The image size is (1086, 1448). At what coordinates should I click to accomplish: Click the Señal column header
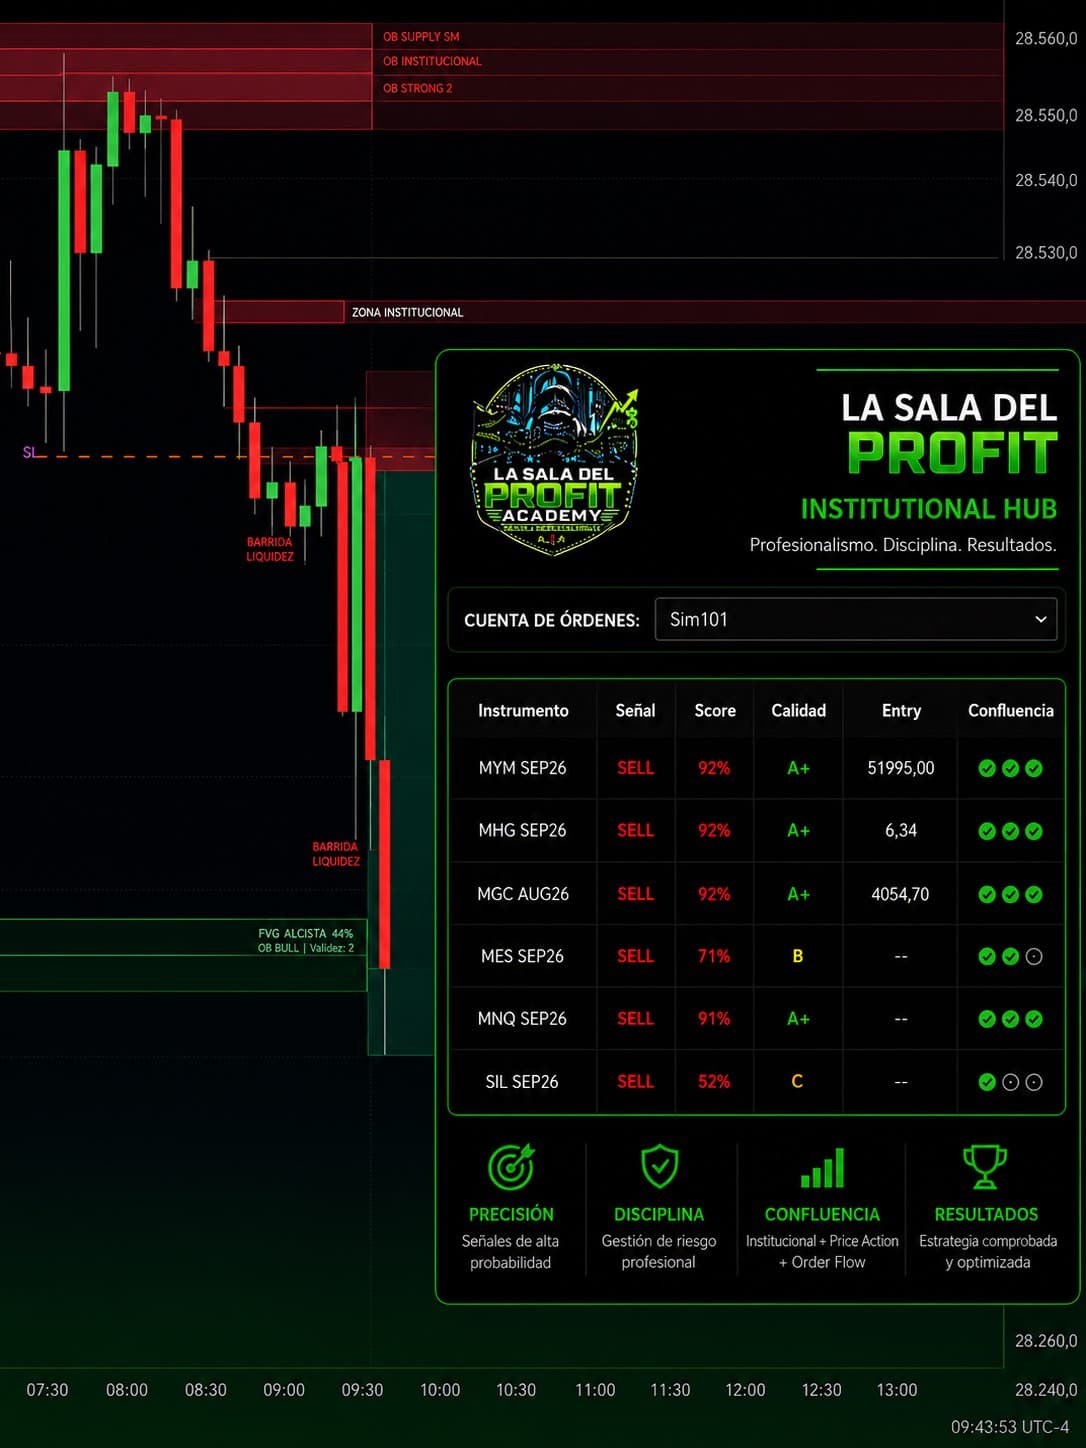[x=635, y=710]
